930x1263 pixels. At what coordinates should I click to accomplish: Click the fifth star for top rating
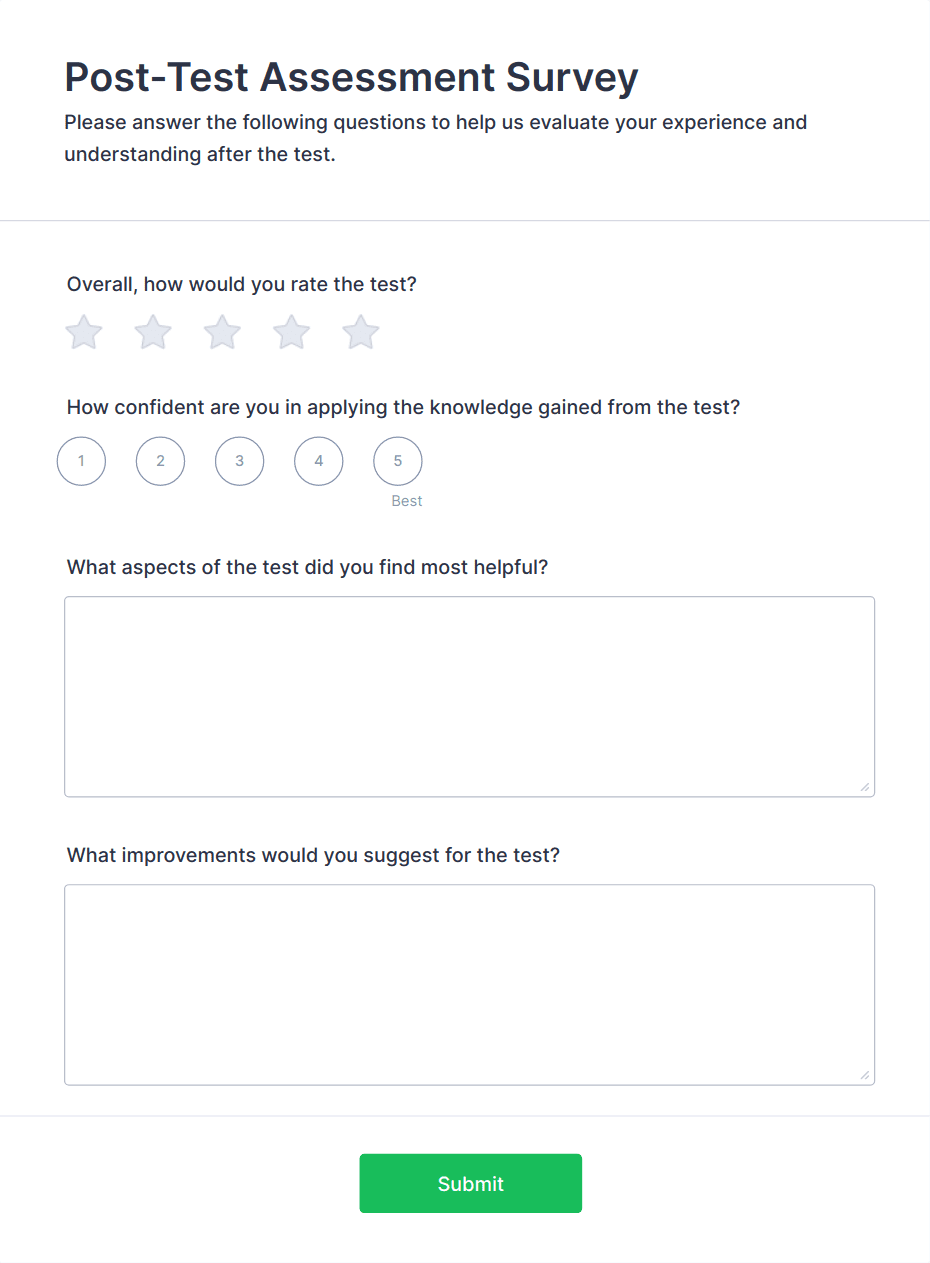tap(361, 333)
